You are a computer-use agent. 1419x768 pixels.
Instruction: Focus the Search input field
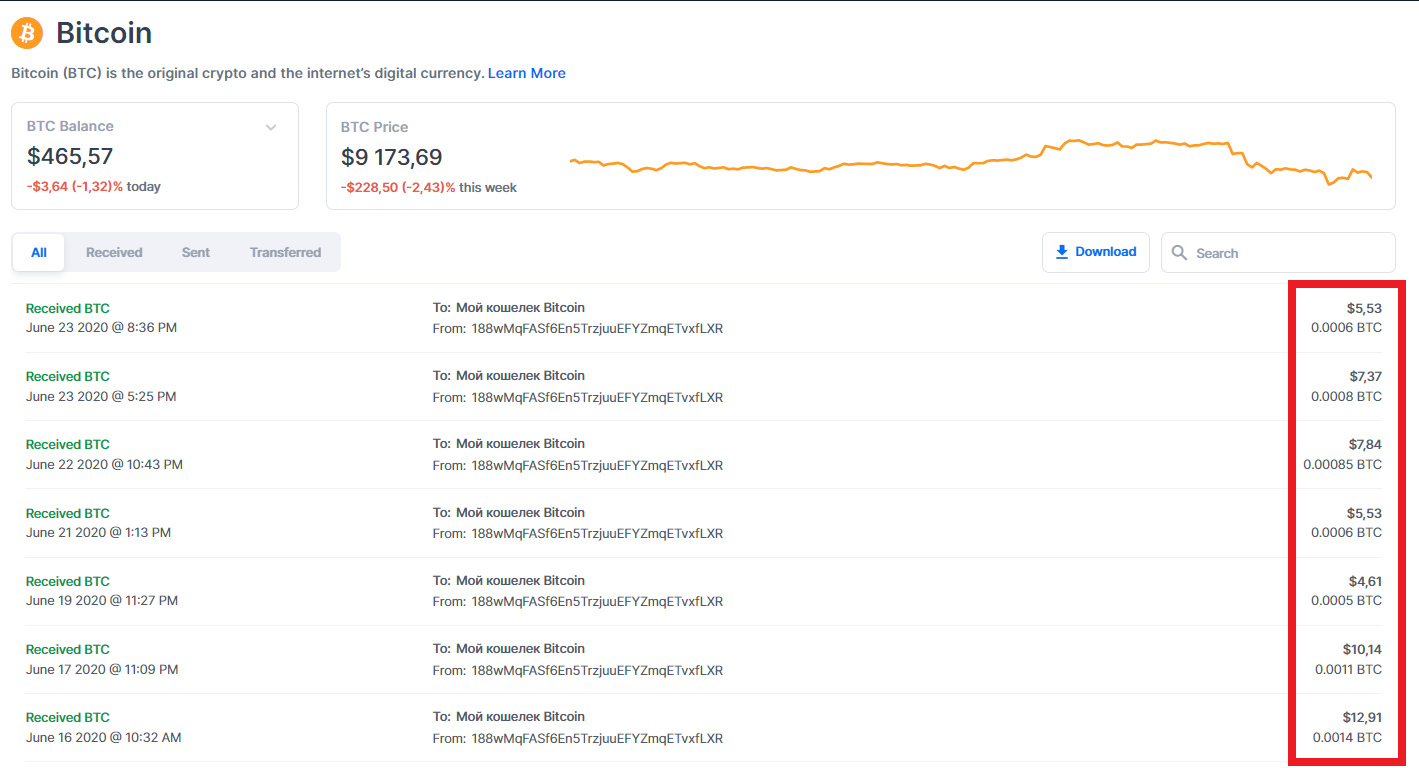(x=1278, y=253)
